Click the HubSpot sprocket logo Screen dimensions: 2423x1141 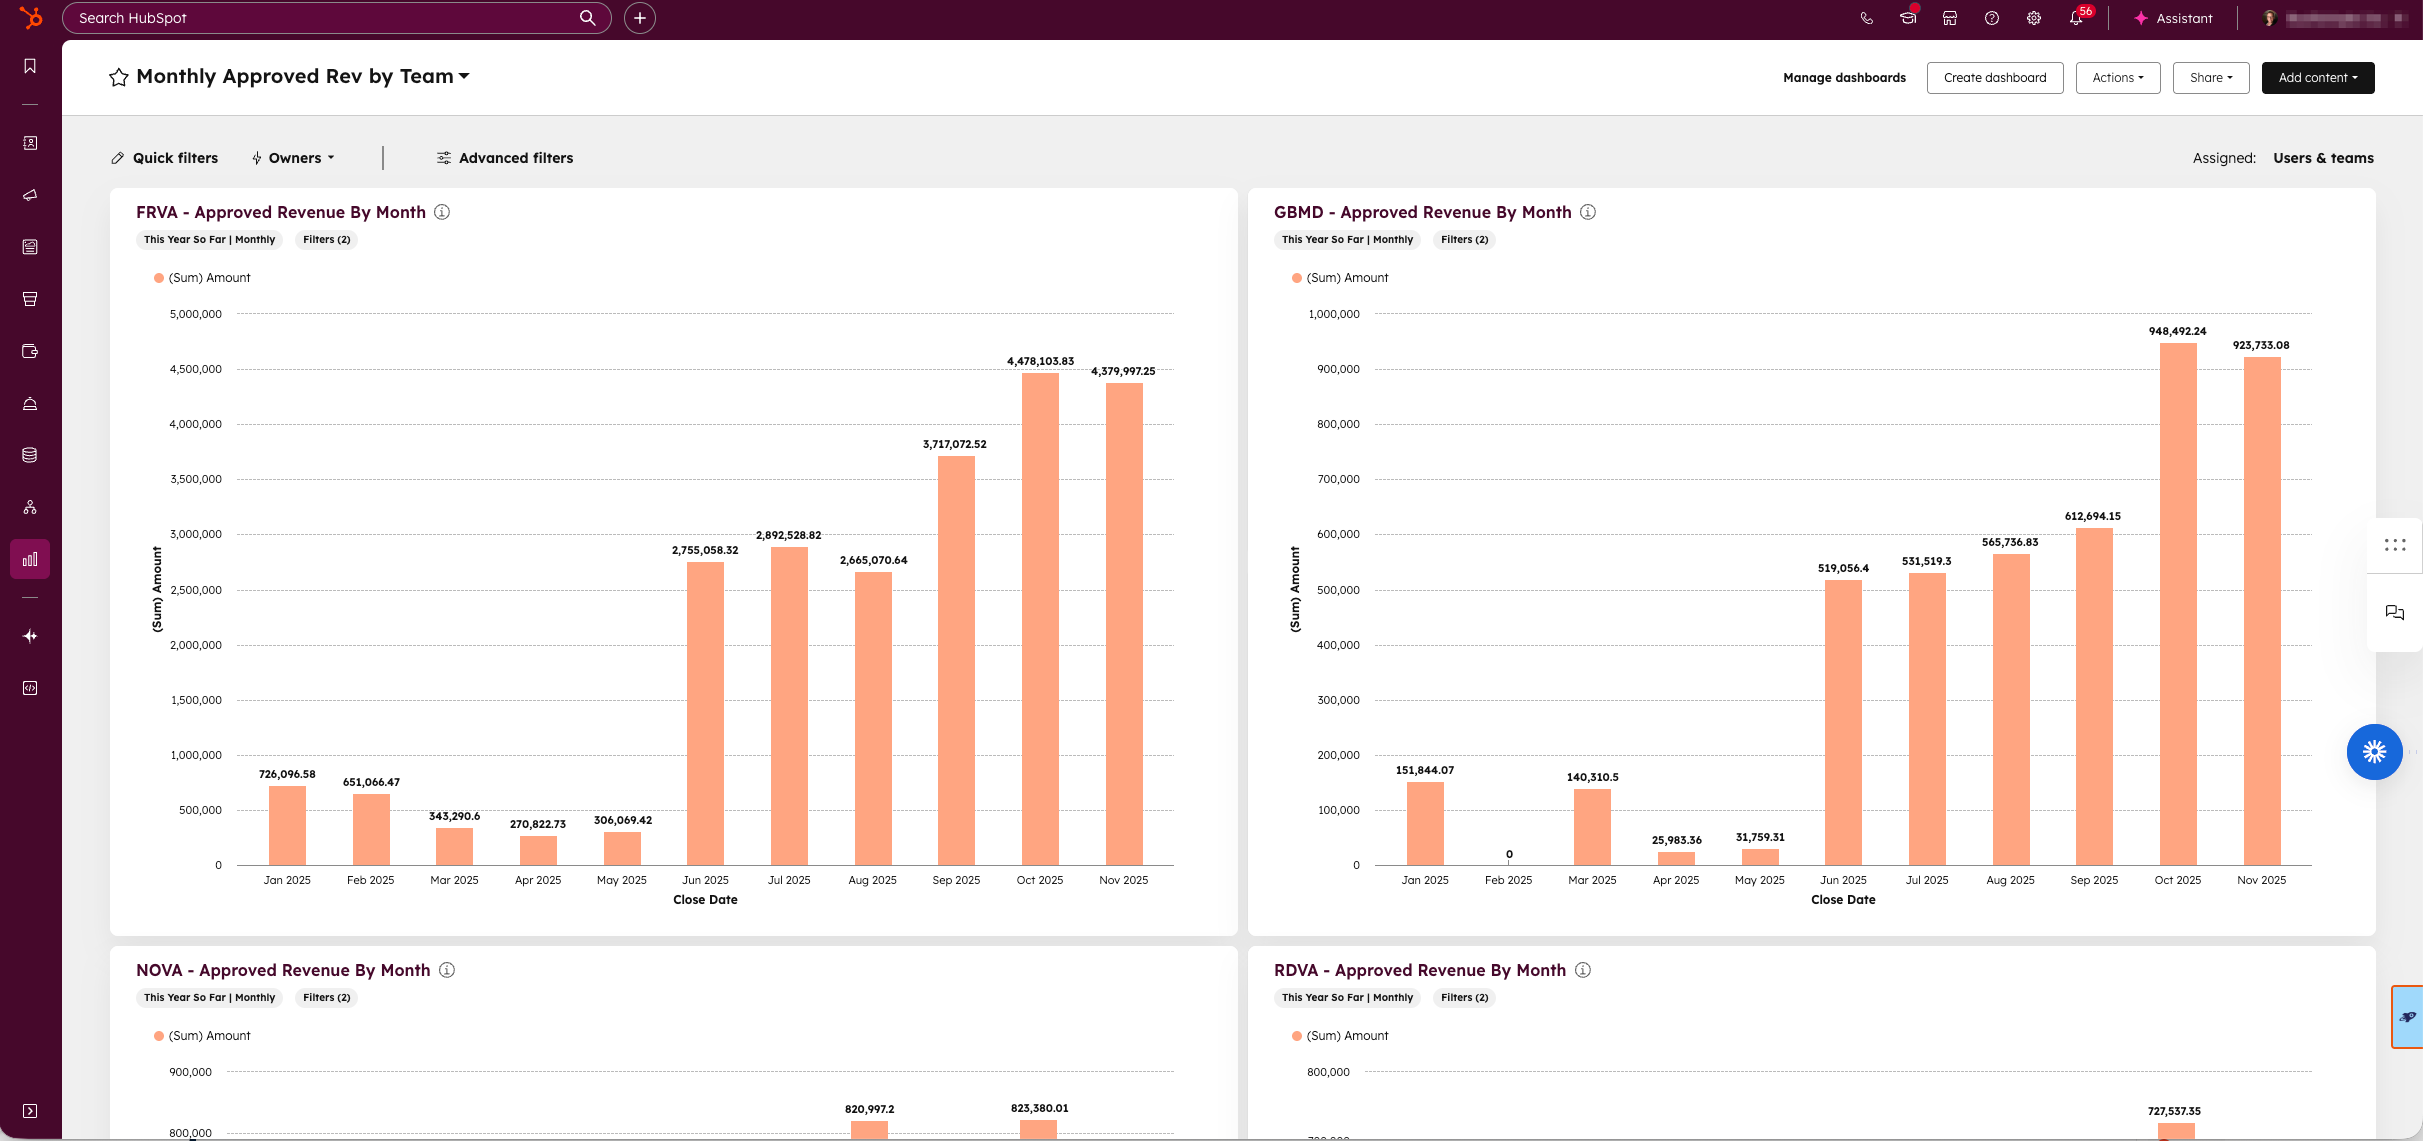pos(31,18)
